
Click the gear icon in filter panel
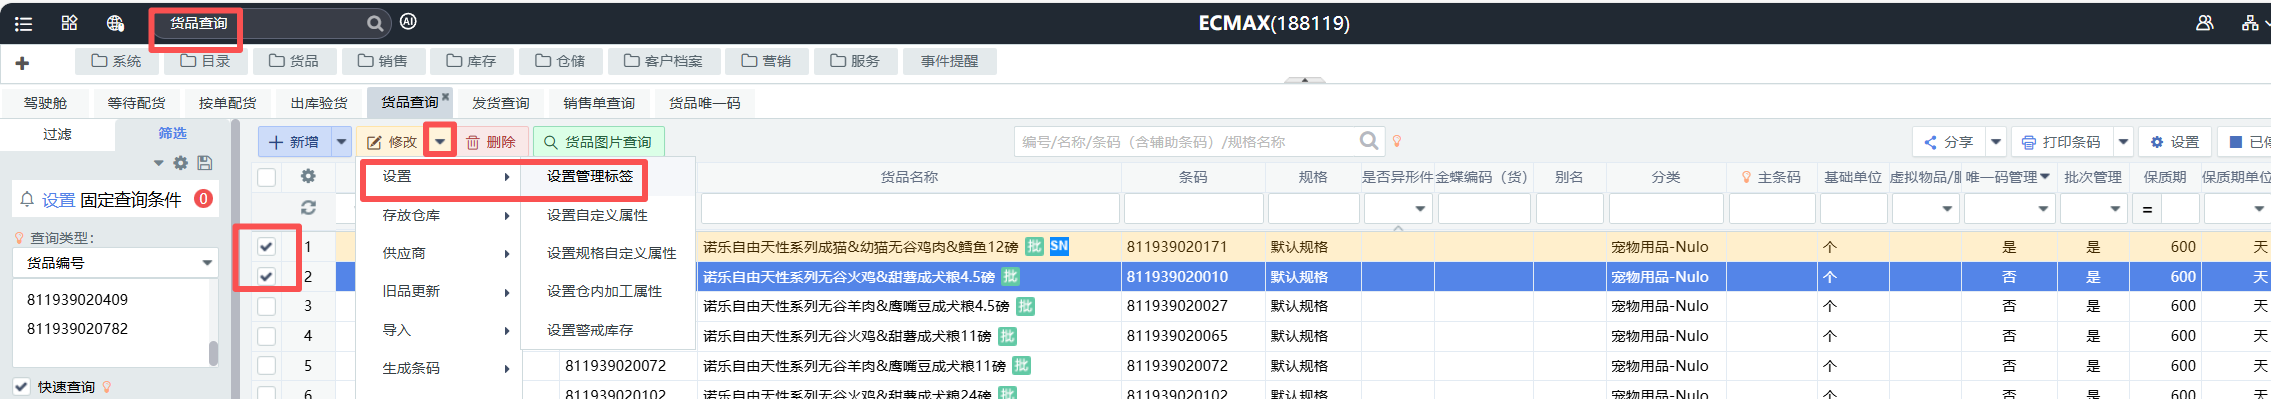[181, 162]
